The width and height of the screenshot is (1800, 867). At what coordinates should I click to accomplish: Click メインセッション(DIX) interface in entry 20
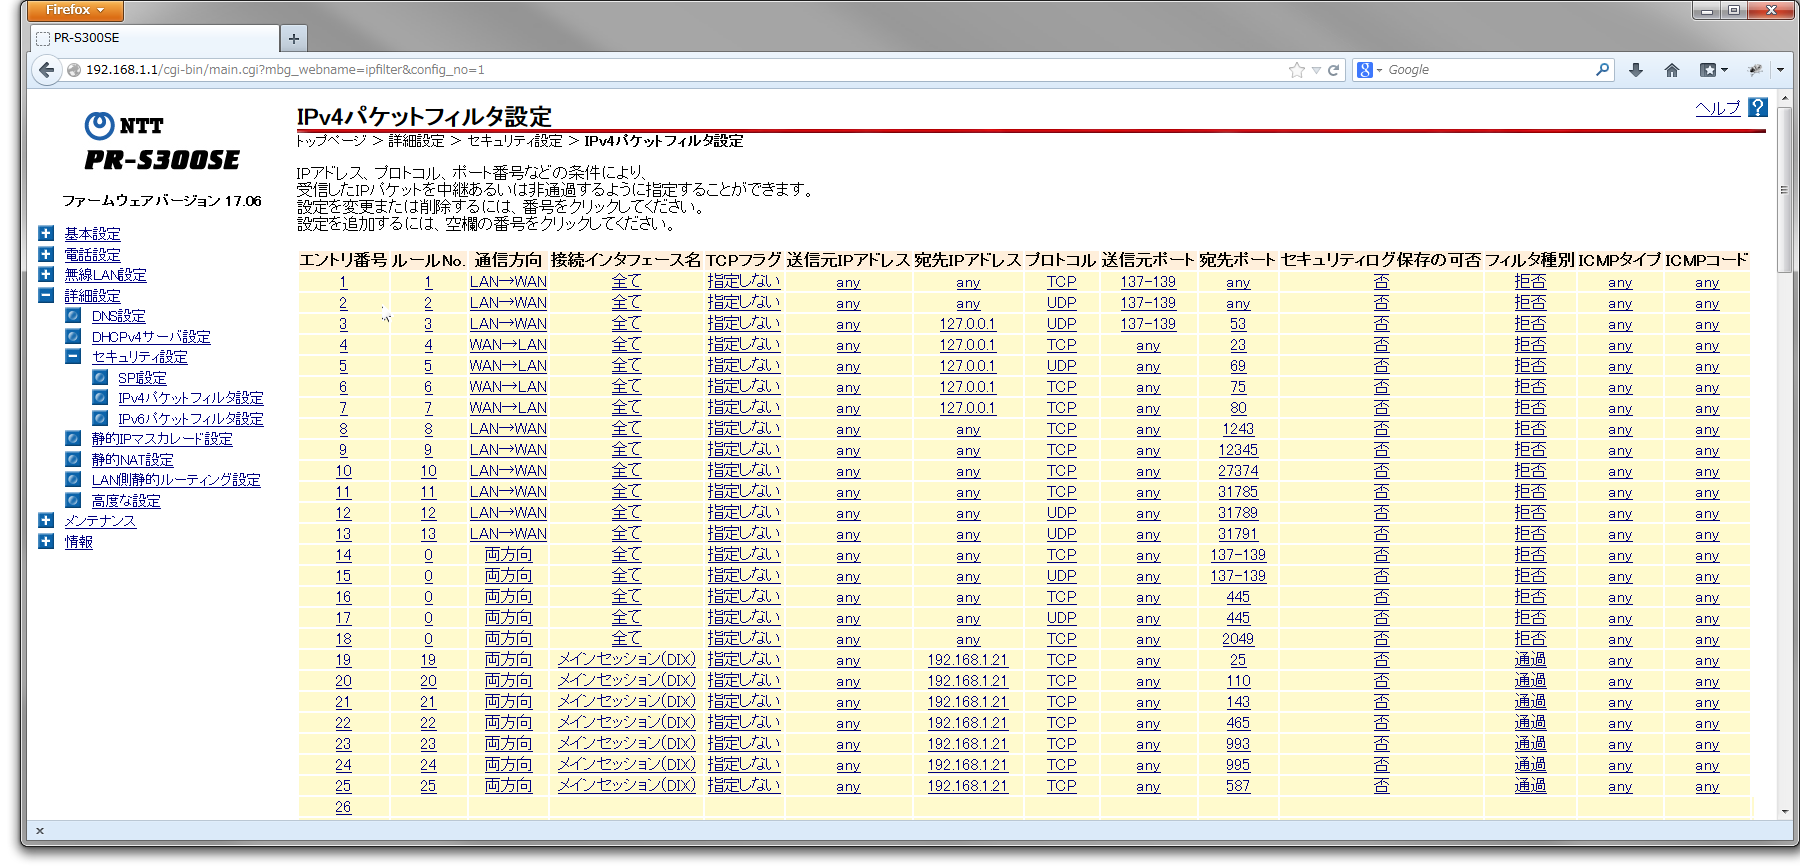pyautogui.click(x=627, y=681)
